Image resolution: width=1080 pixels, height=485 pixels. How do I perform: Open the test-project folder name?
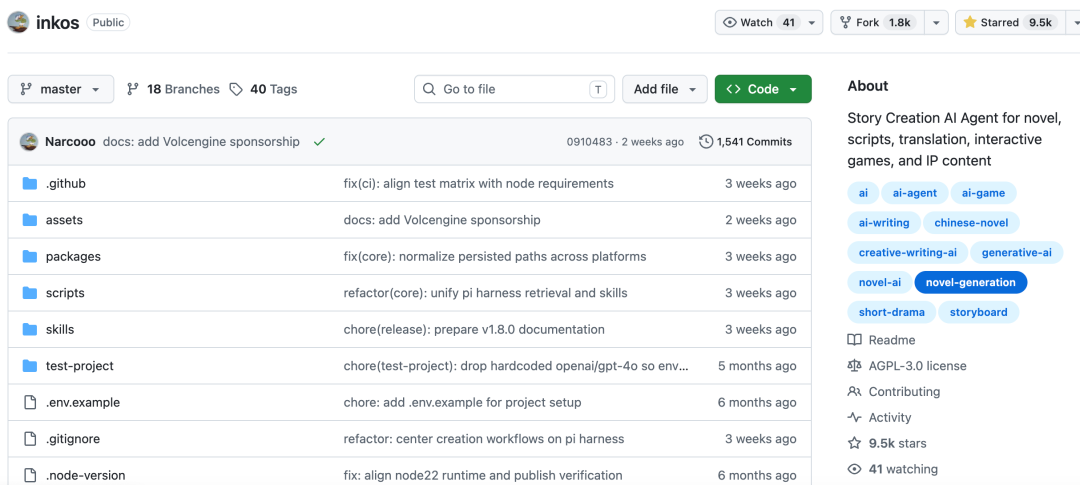pos(79,367)
